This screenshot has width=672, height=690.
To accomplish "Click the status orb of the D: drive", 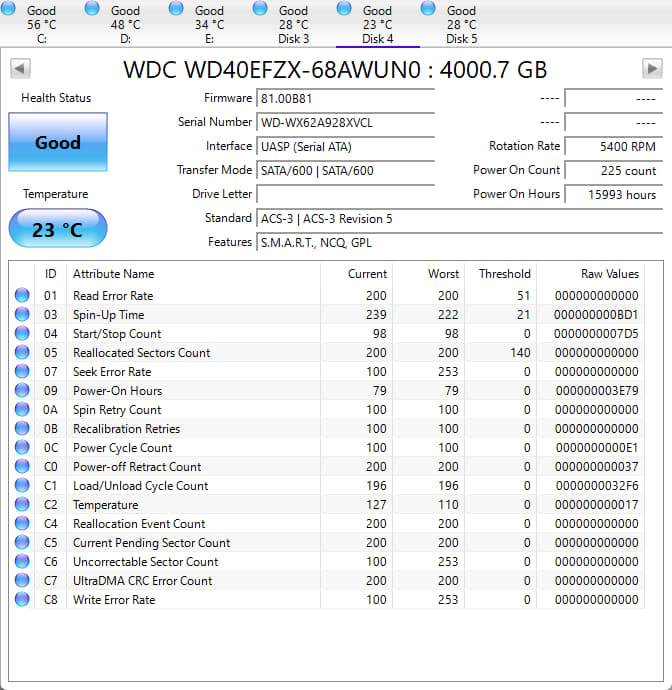I will (92, 7).
